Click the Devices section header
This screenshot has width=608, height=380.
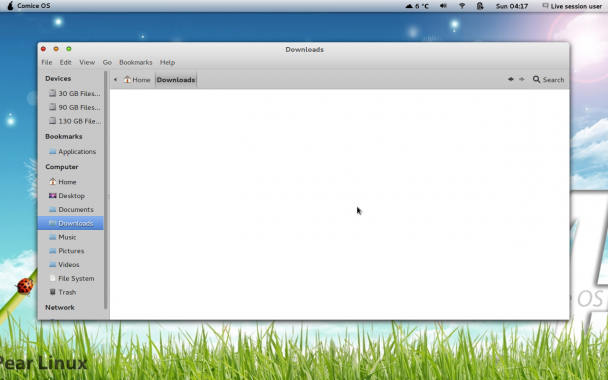[58, 79]
